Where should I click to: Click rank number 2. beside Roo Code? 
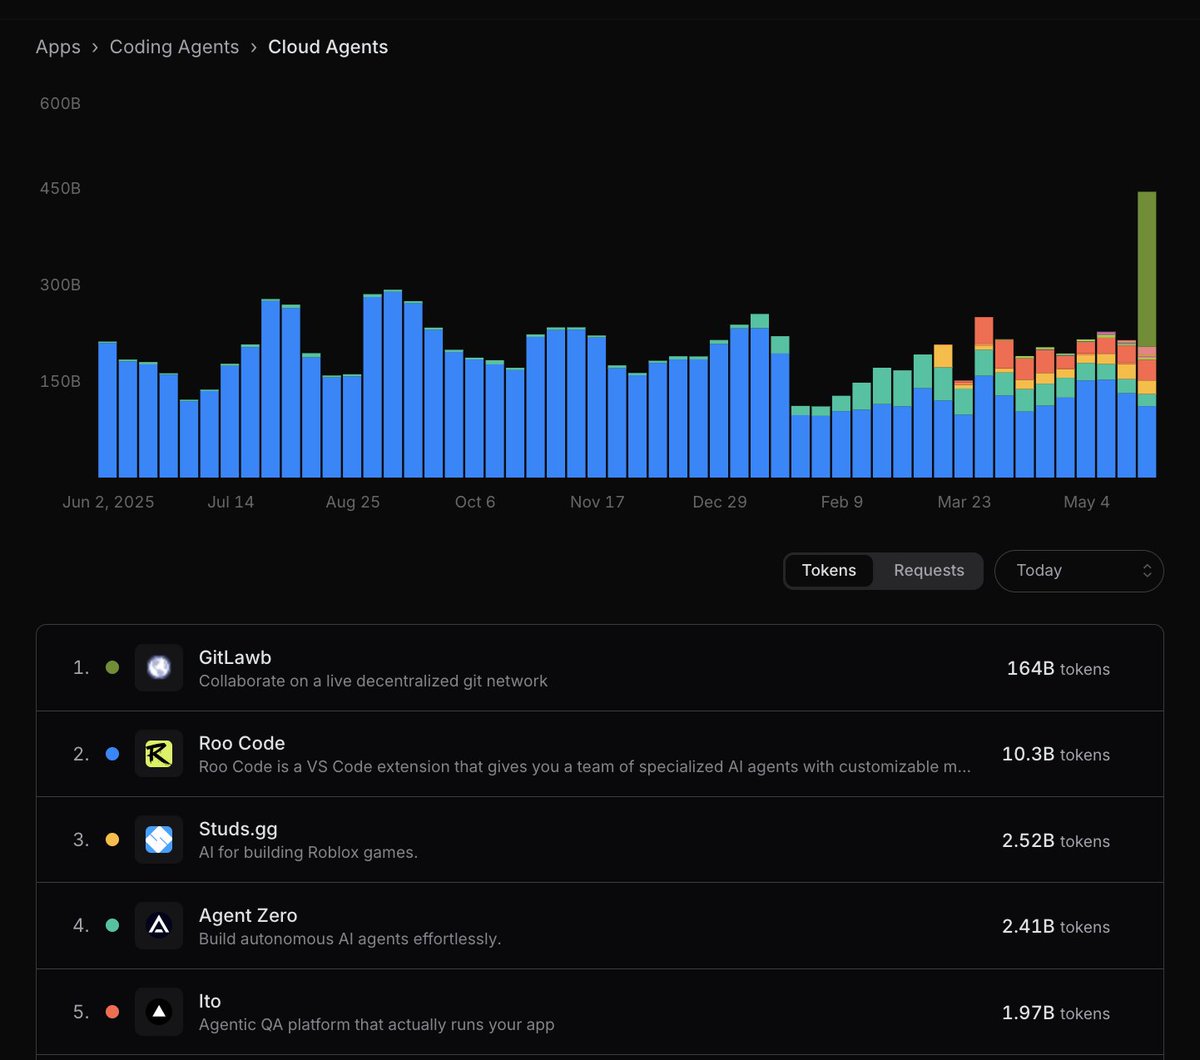(x=81, y=754)
